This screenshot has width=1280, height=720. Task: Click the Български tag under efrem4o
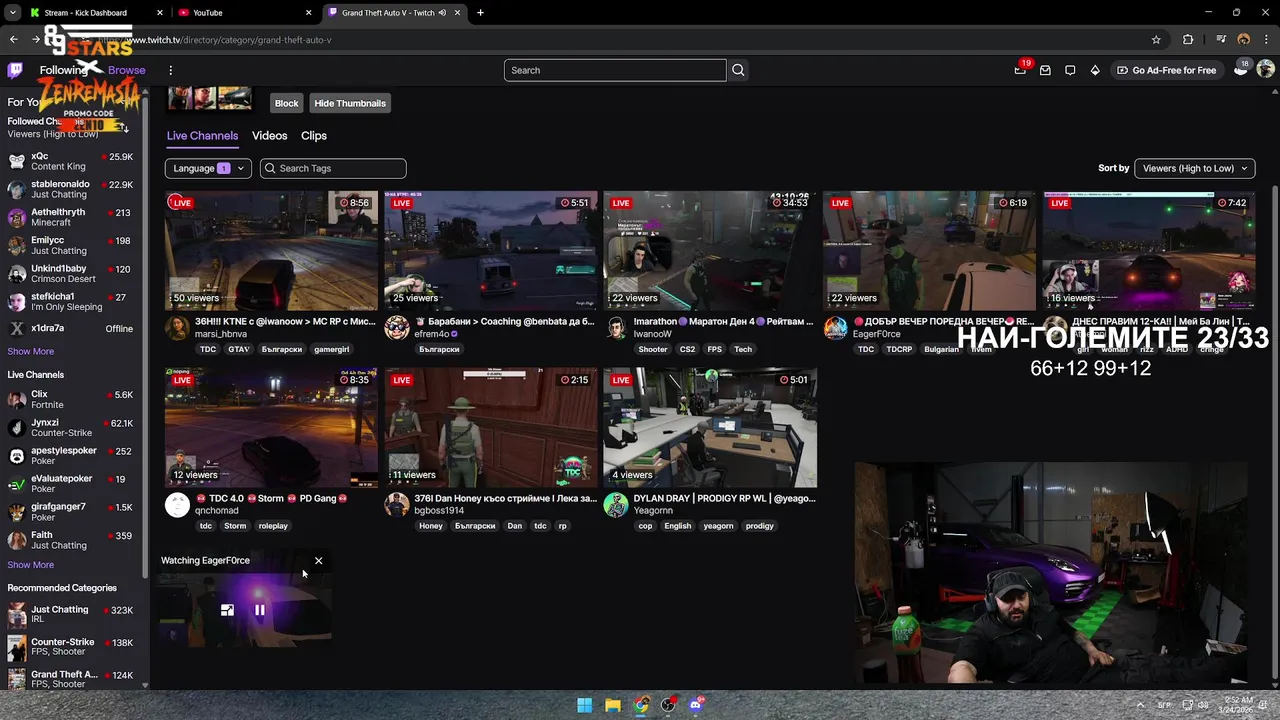tap(439, 349)
